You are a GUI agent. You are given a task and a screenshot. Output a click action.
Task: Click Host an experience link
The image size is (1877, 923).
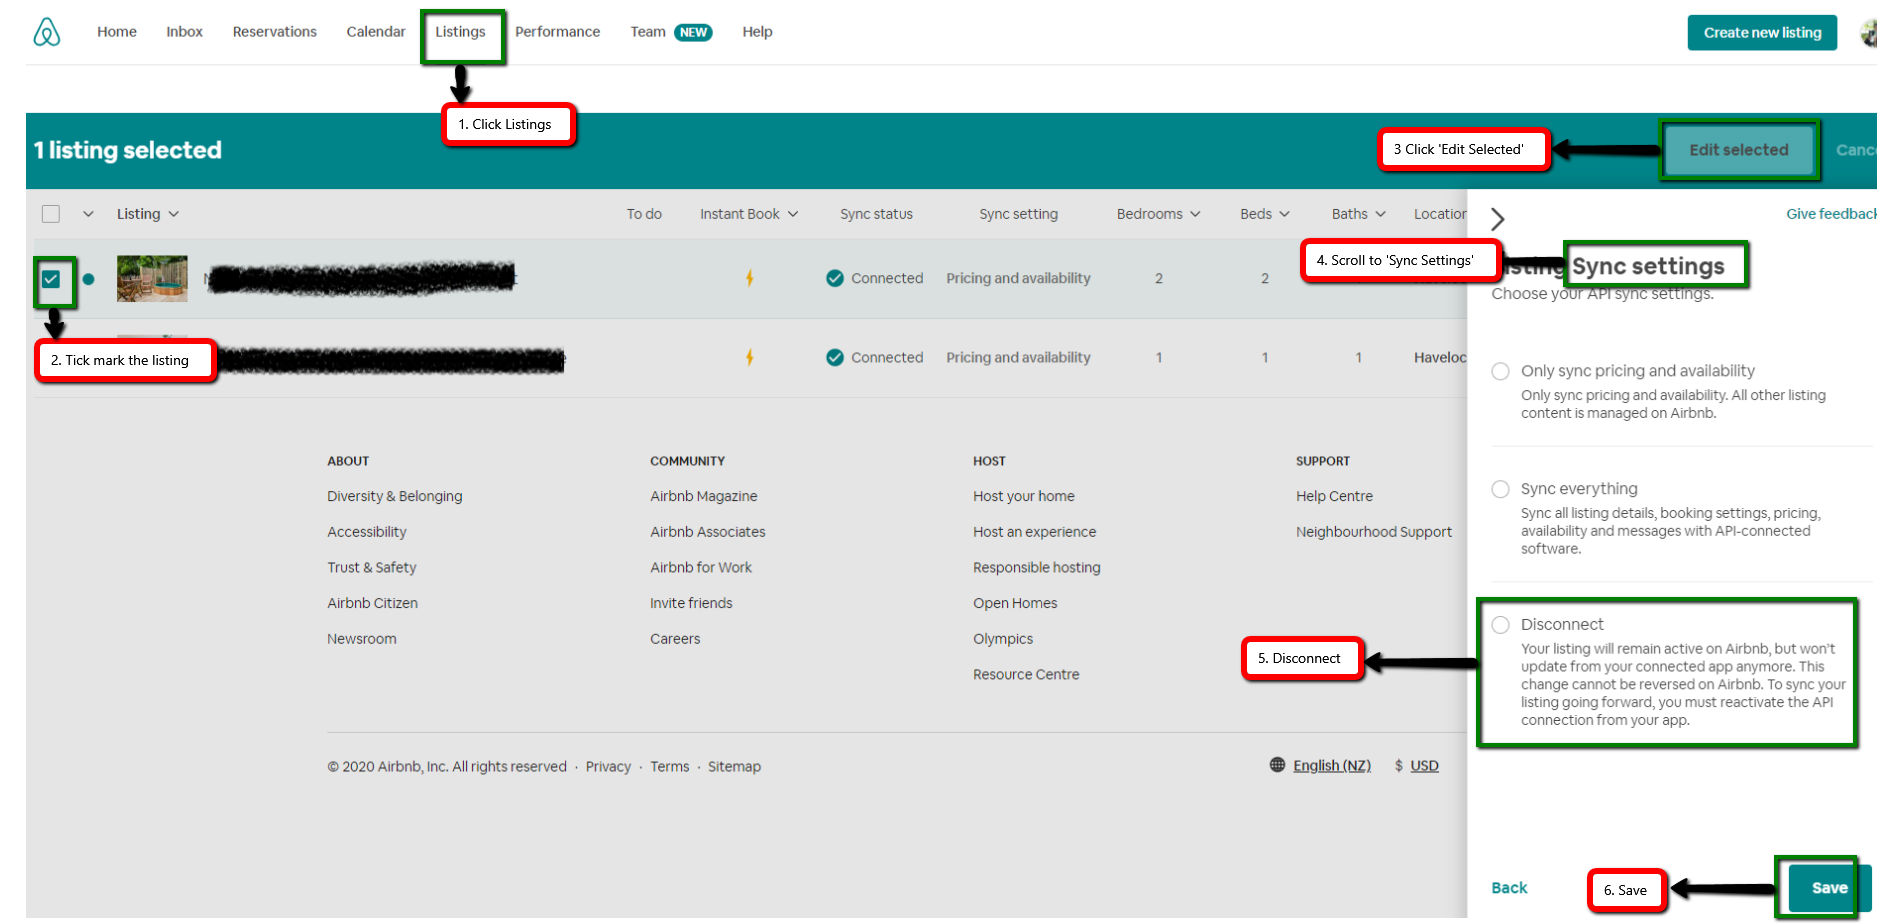(x=1035, y=532)
